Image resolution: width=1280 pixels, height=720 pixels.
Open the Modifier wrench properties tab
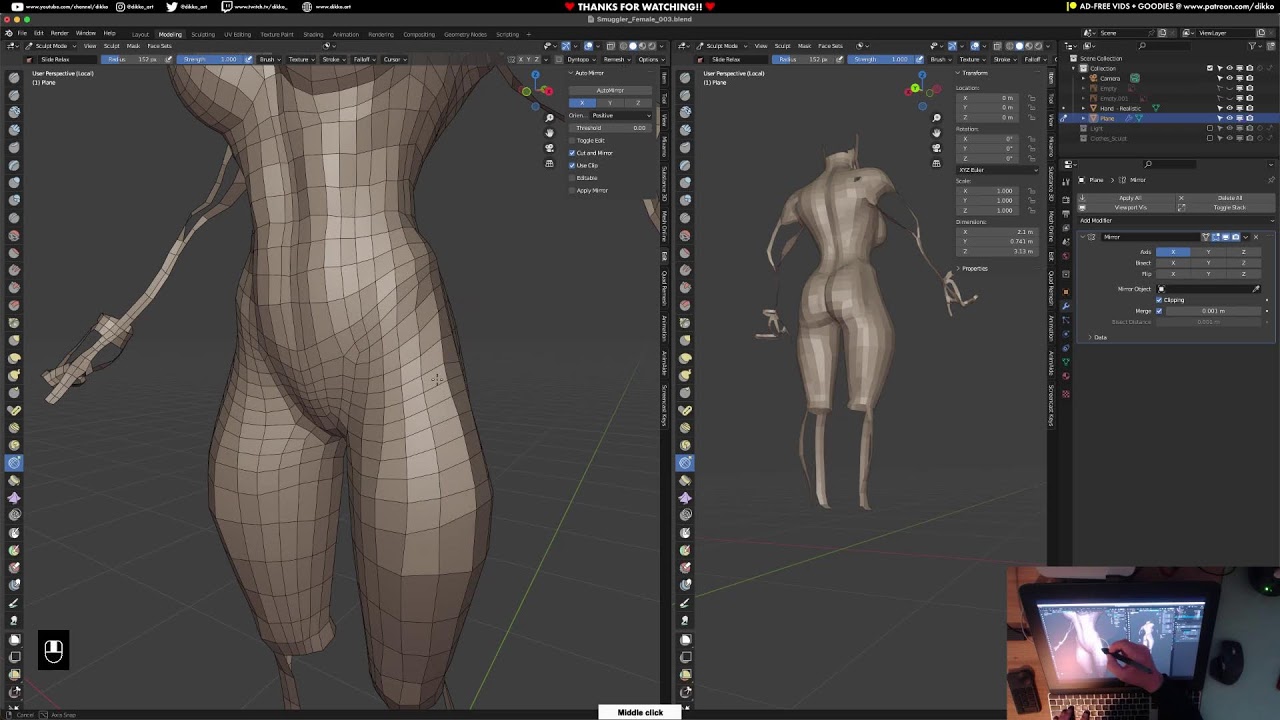click(1065, 305)
